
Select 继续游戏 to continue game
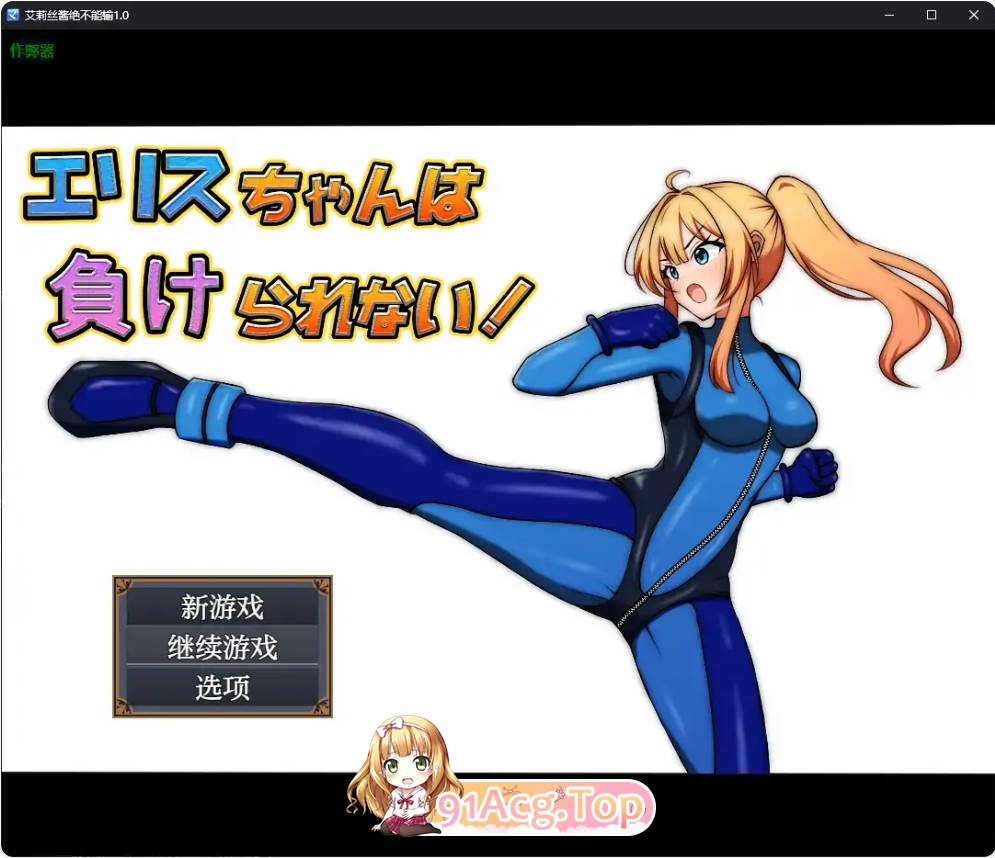(222, 647)
